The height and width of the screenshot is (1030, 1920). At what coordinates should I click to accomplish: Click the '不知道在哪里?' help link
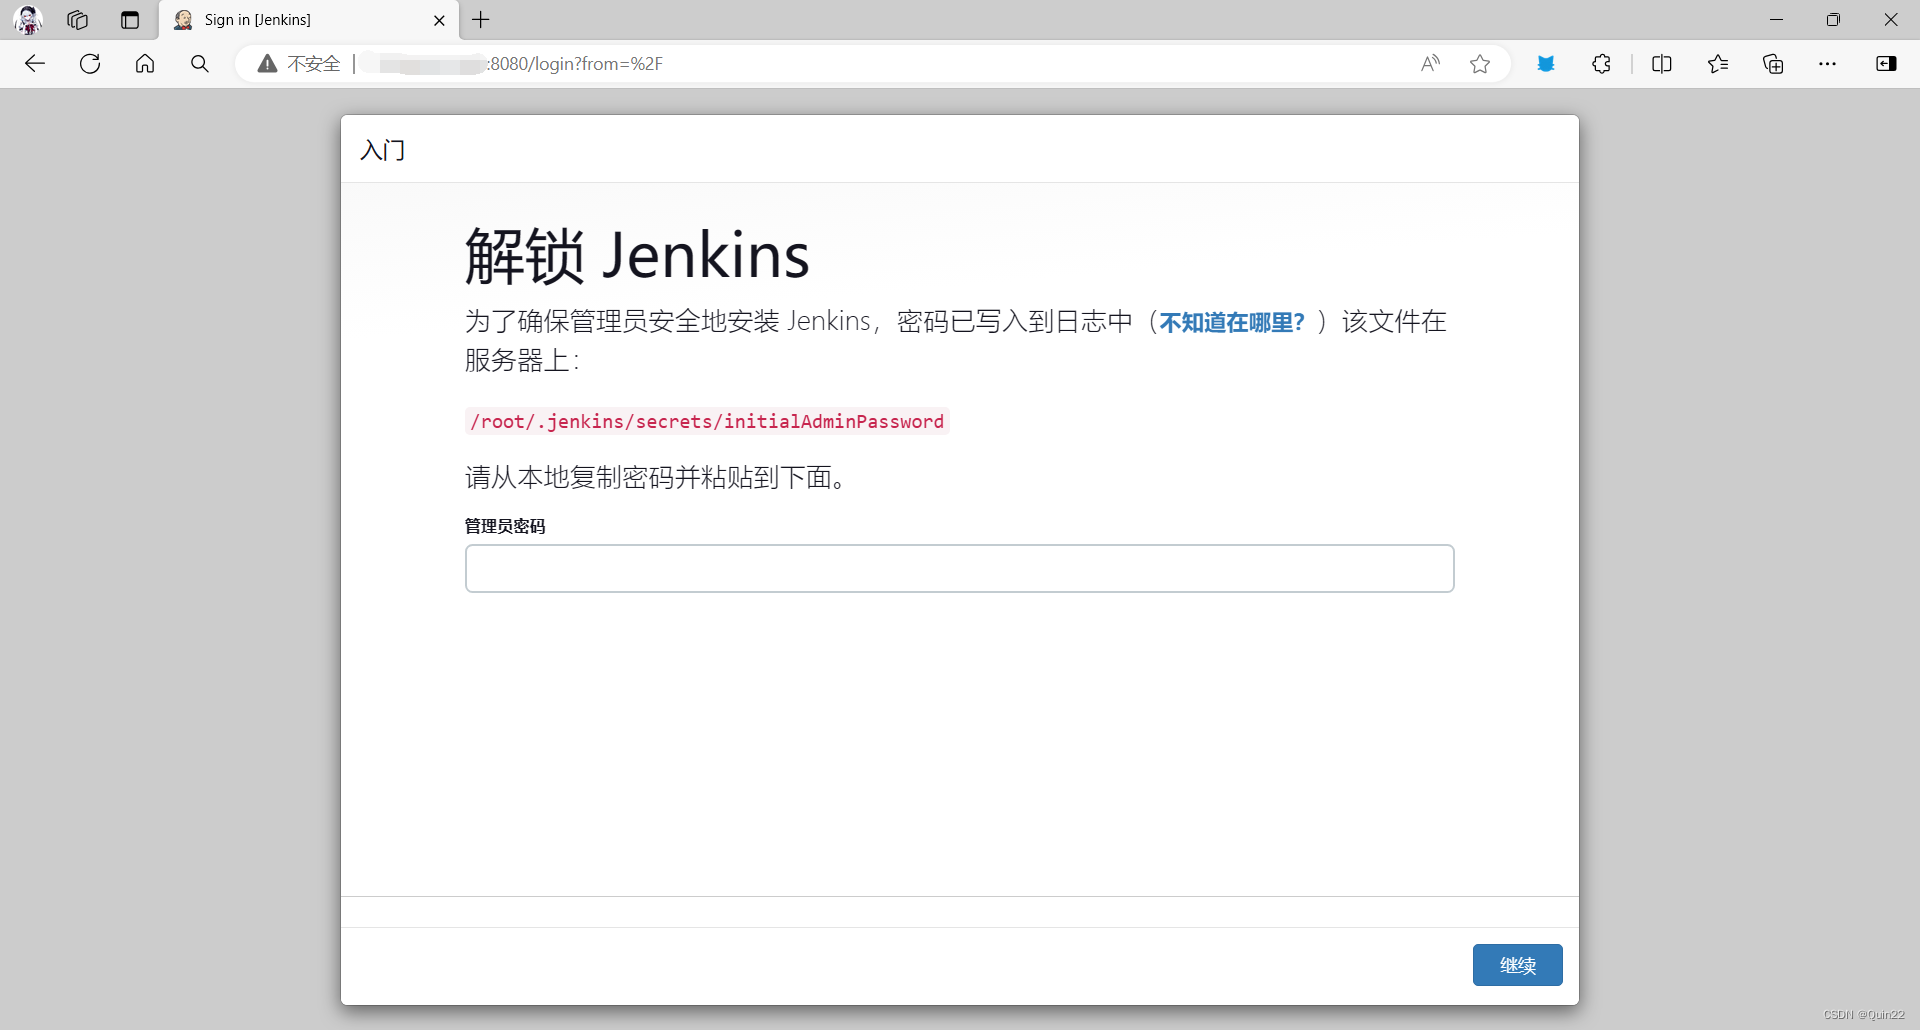point(1232,322)
